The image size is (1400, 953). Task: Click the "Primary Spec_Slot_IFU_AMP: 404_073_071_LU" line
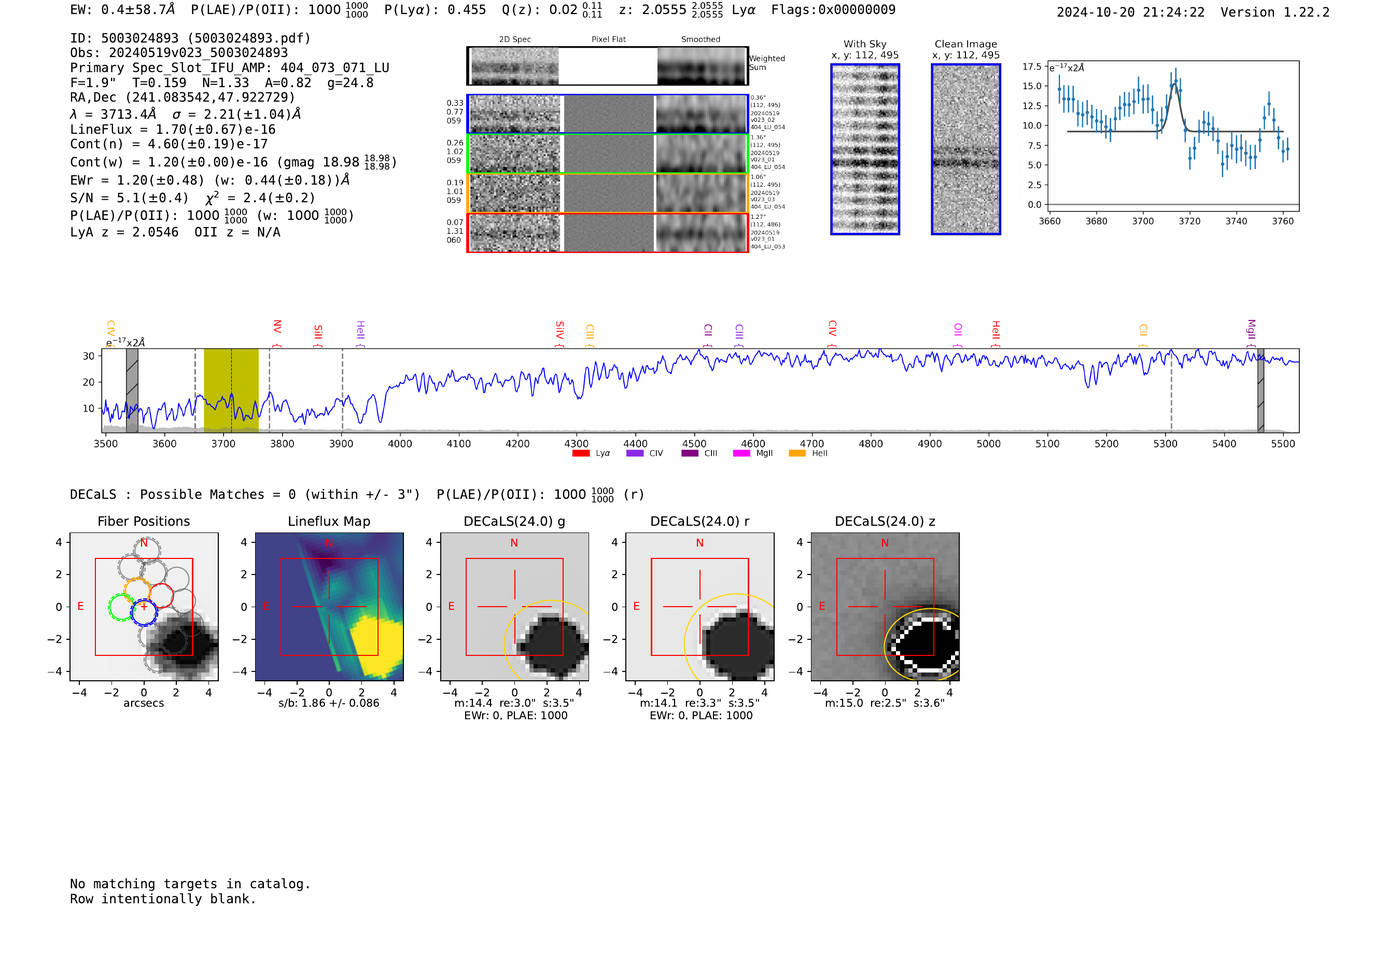click(x=230, y=68)
